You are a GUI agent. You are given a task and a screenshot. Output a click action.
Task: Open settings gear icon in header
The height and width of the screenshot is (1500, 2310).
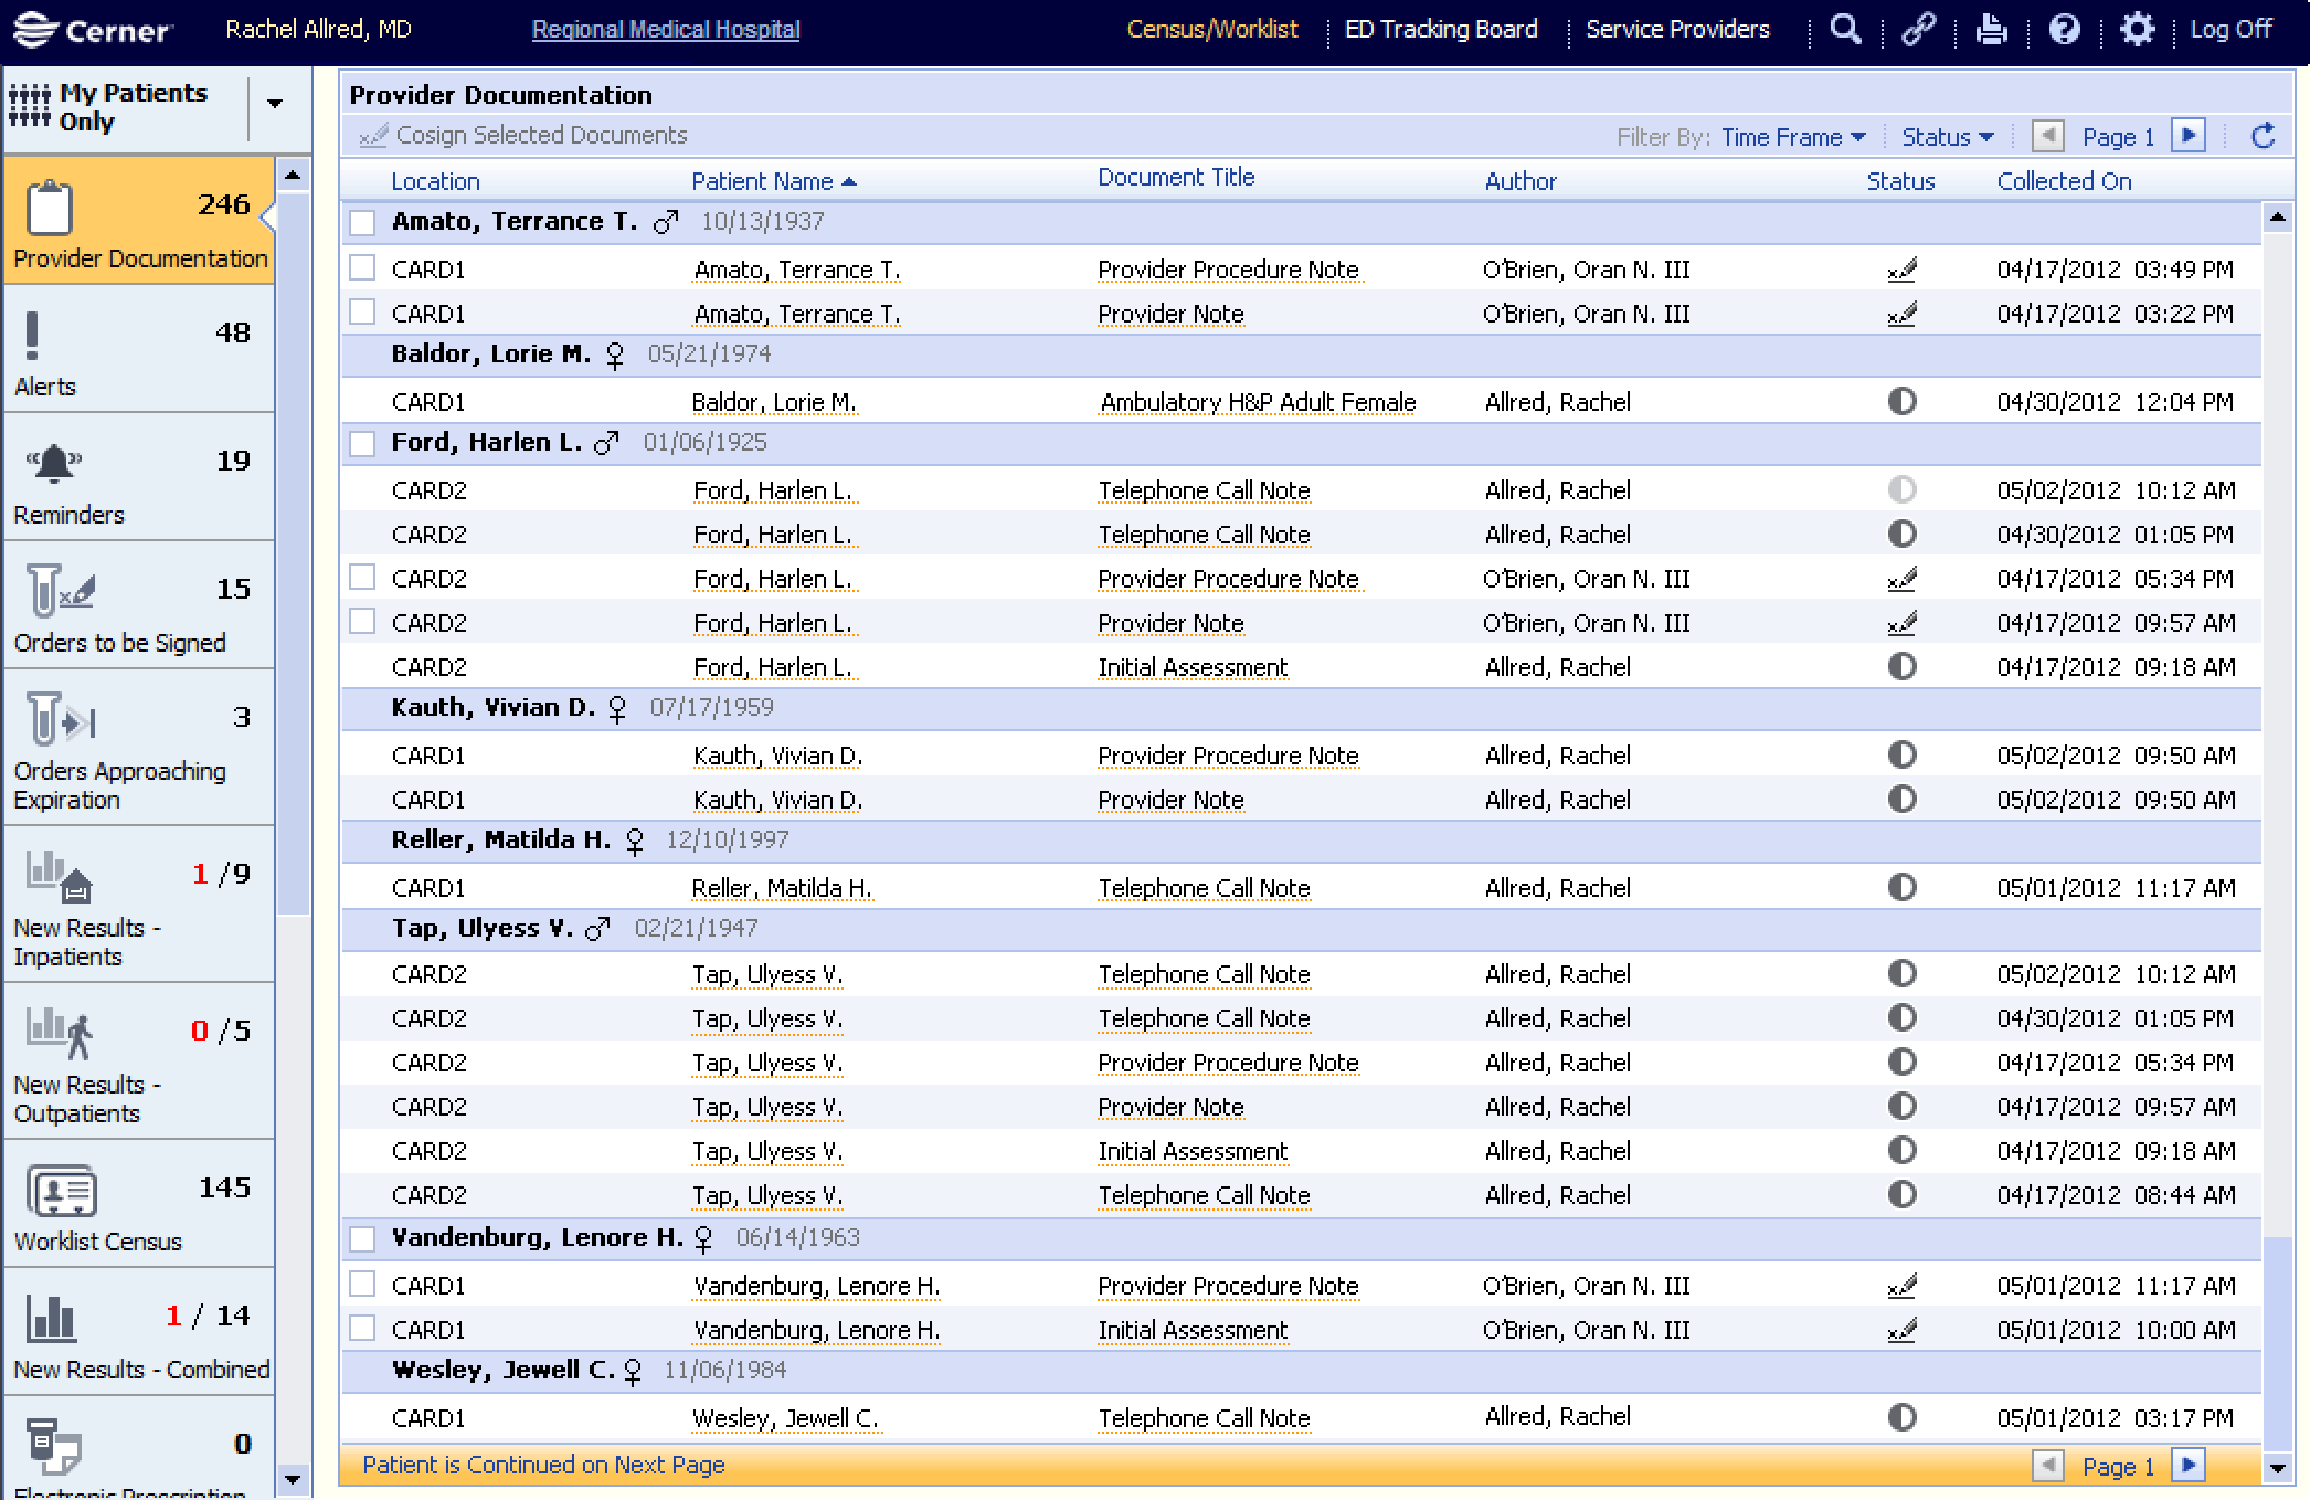tap(2137, 29)
